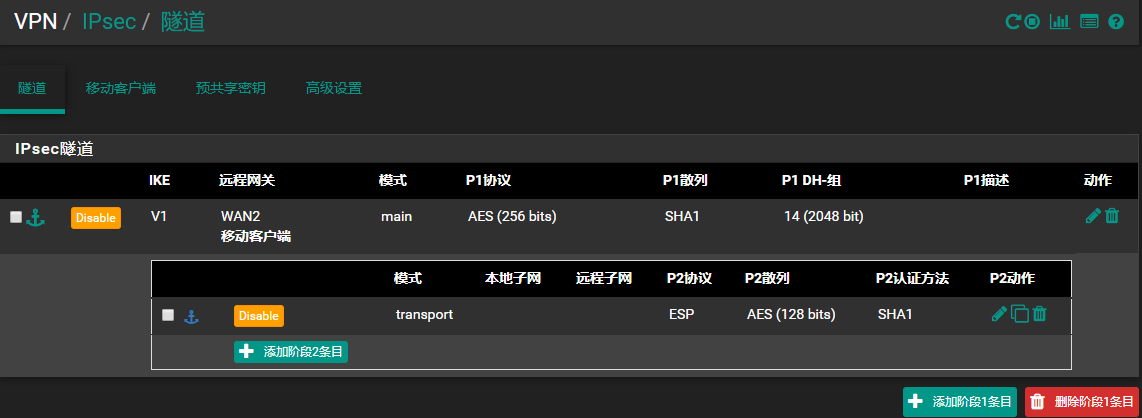Image resolution: width=1142 pixels, height=418 pixels.
Task: Click the help question mark icon
Action: click(x=1116, y=21)
